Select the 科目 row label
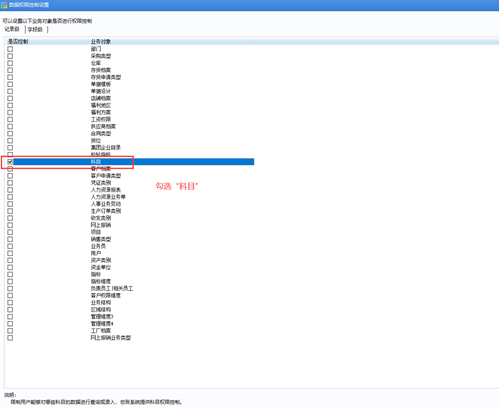This screenshot has height=408, width=499. 96,162
